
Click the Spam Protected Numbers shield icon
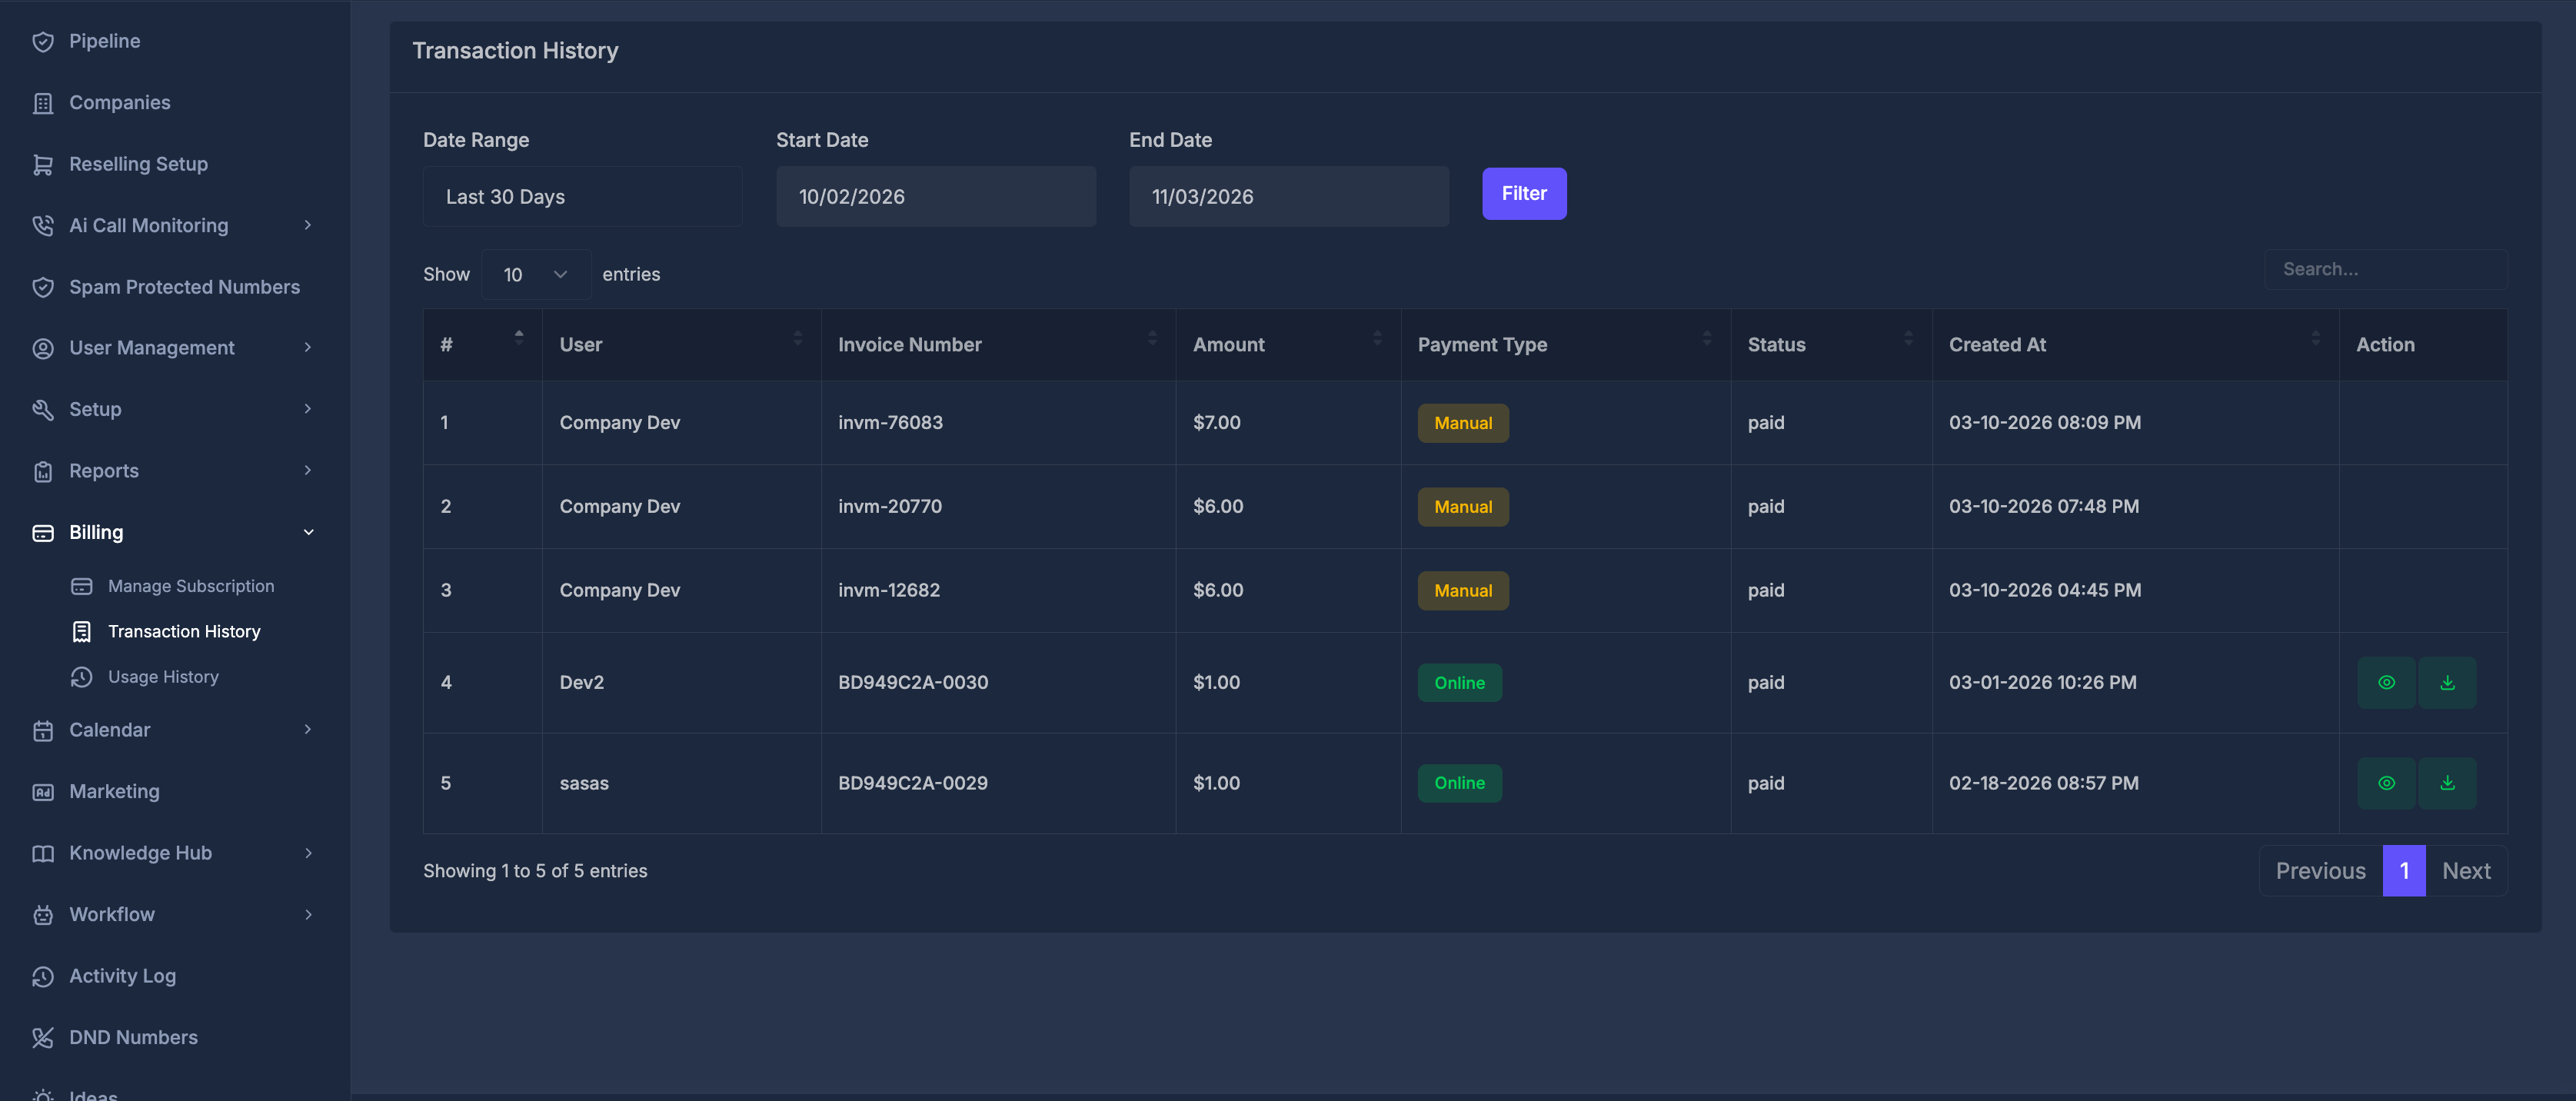point(43,286)
